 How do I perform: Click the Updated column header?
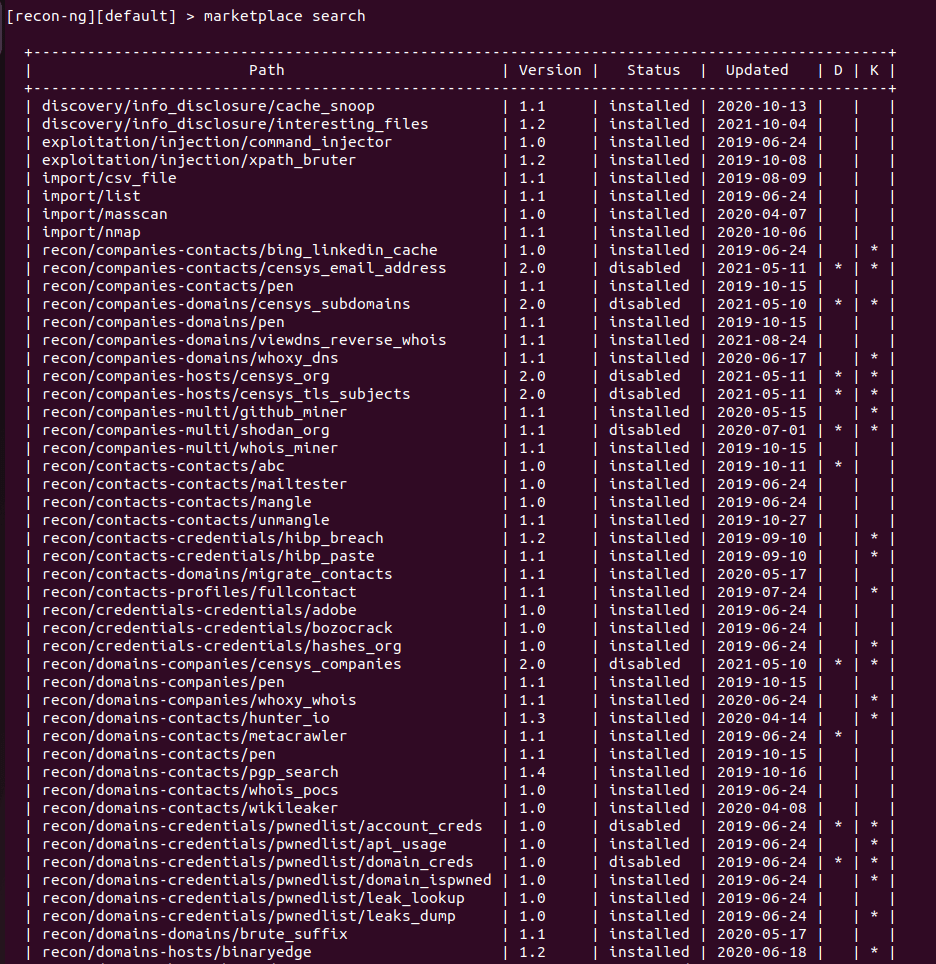point(757,70)
